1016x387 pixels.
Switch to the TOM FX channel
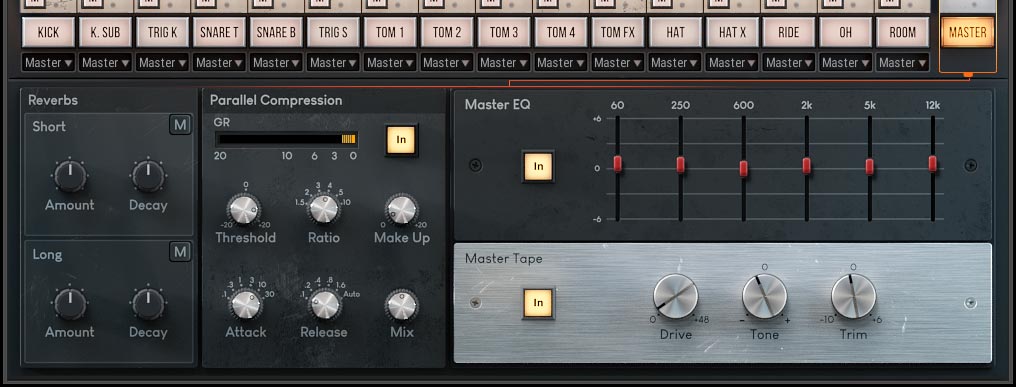618,32
